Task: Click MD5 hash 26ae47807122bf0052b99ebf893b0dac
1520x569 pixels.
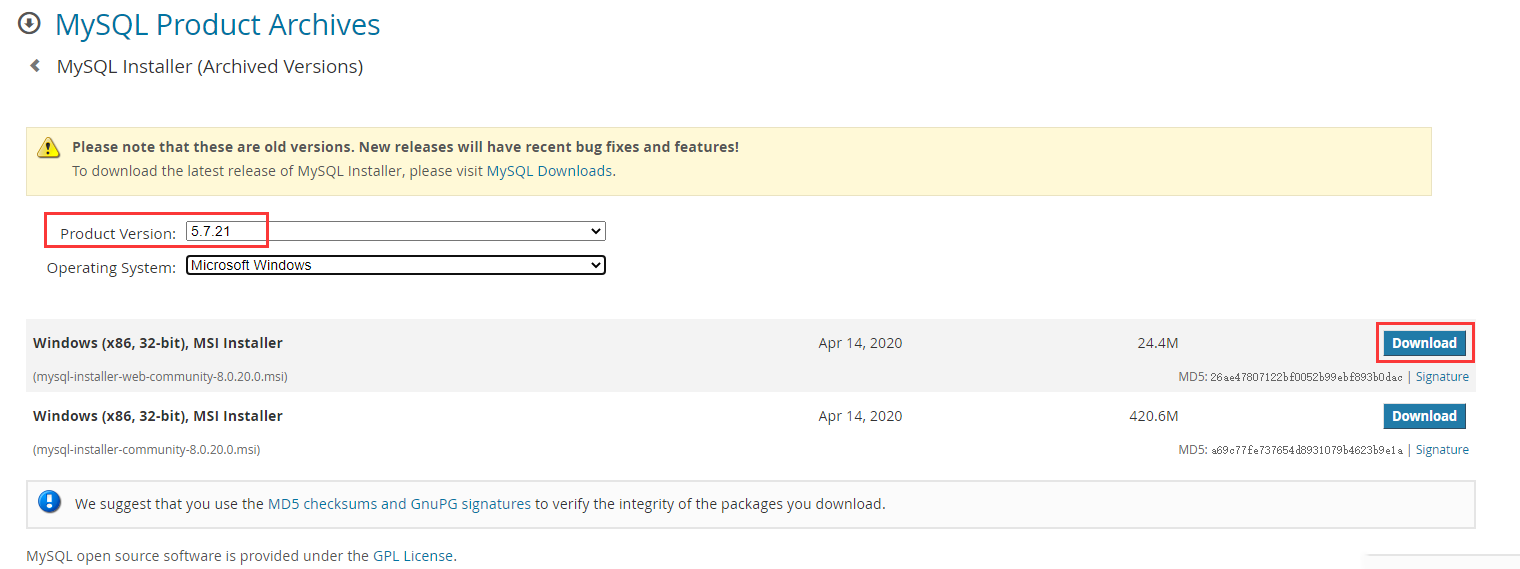Action: pos(1306,377)
